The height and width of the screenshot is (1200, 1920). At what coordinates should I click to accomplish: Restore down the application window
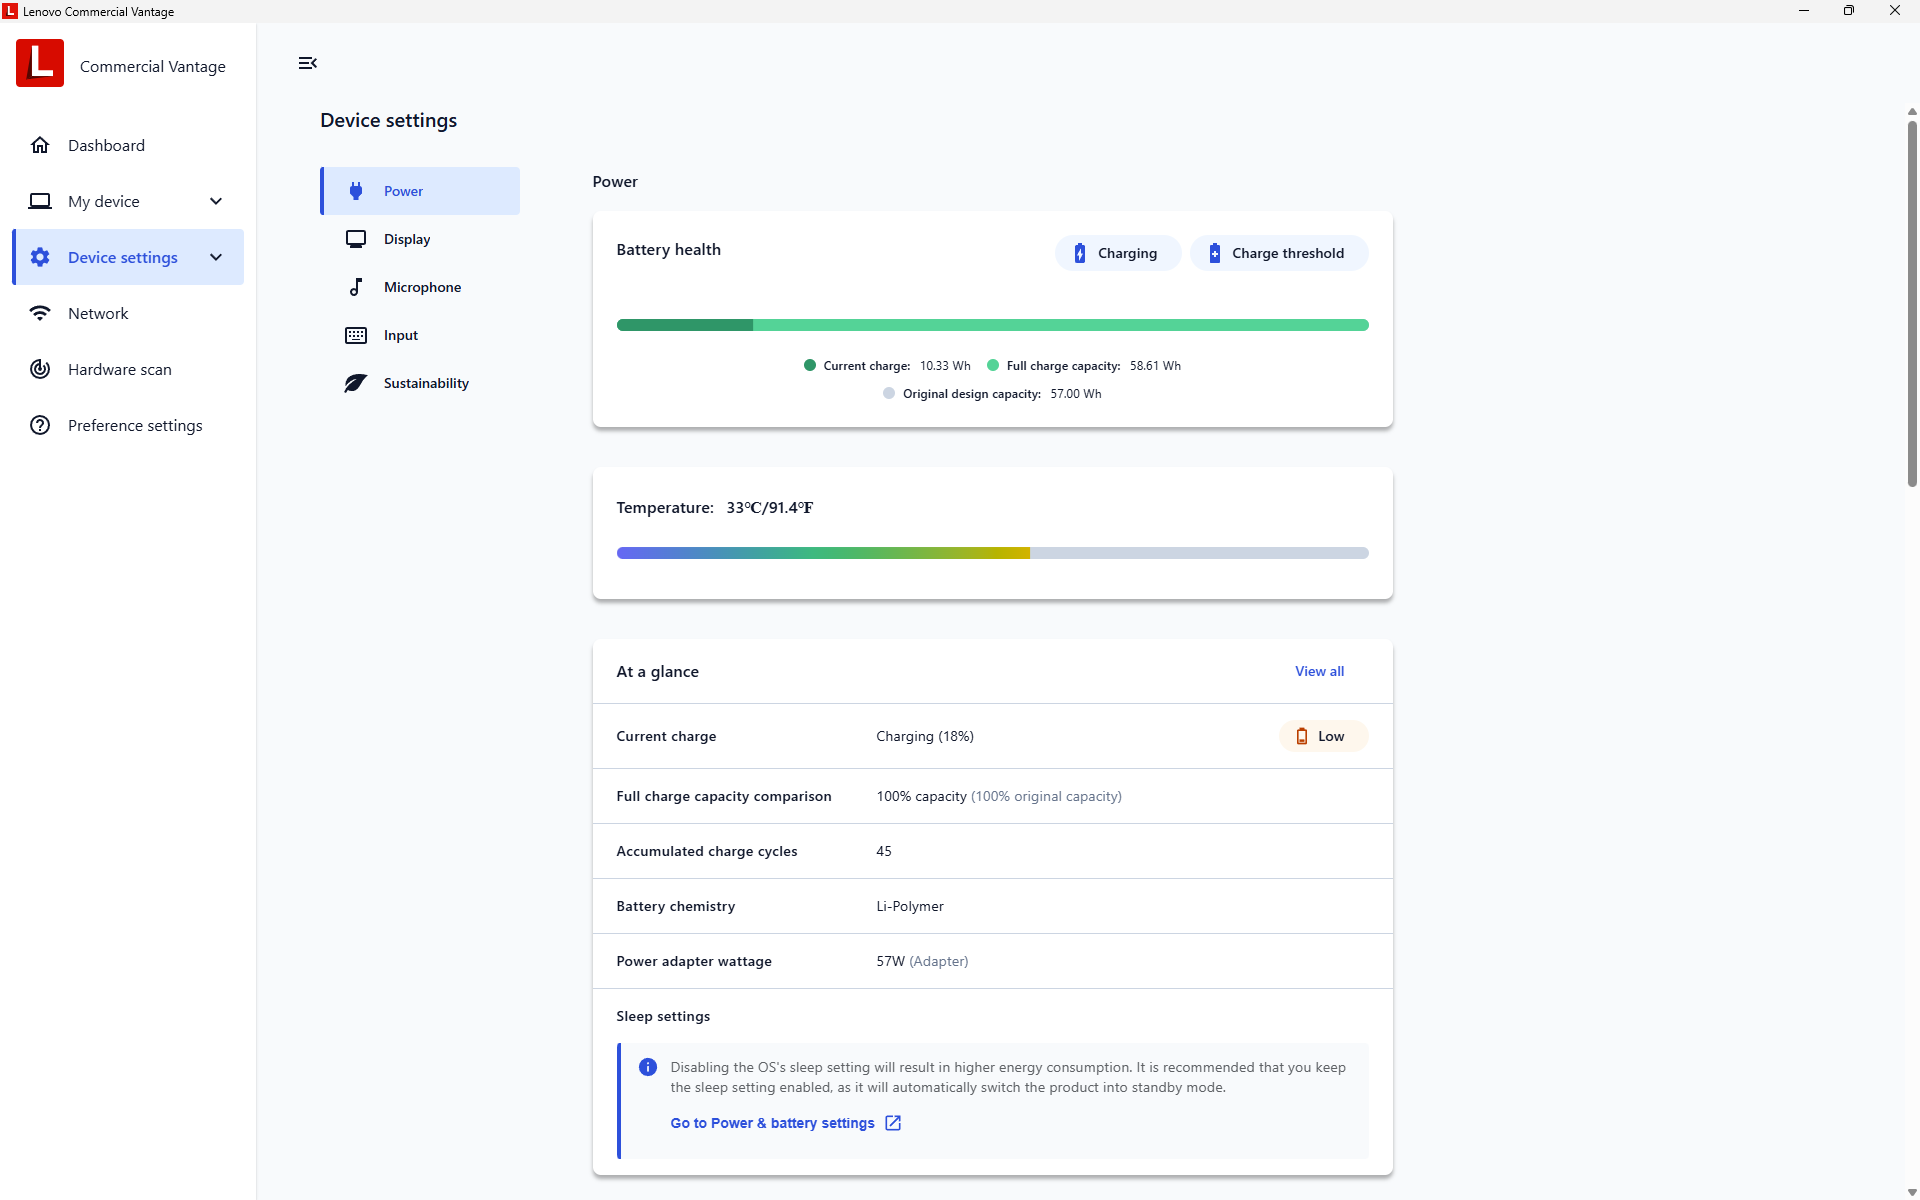(x=1849, y=11)
